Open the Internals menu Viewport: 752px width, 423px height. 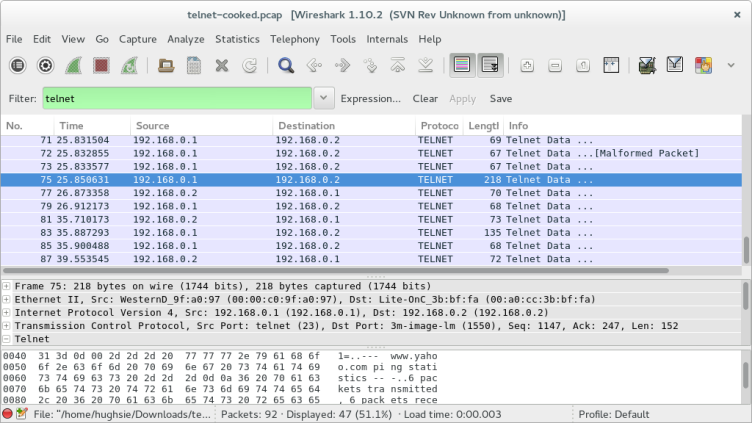[x=387, y=39]
